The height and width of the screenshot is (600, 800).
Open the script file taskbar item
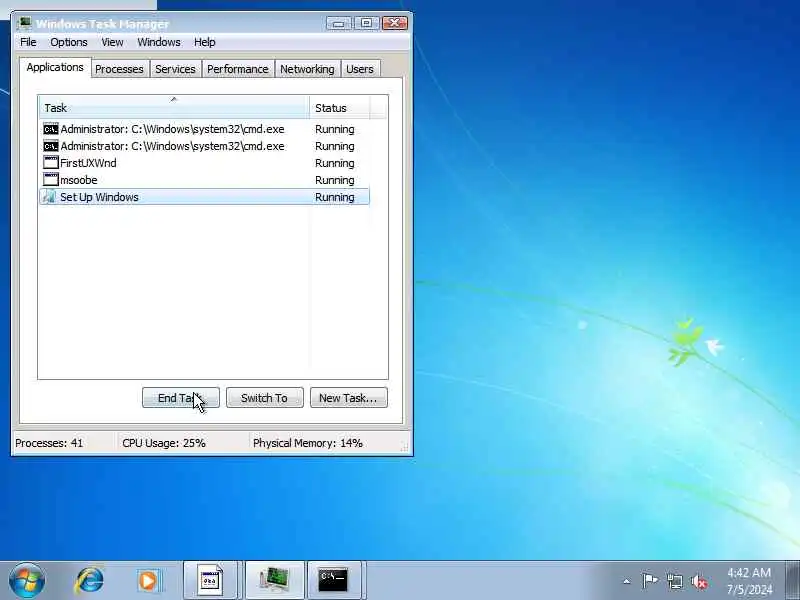(x=211, y=581)
